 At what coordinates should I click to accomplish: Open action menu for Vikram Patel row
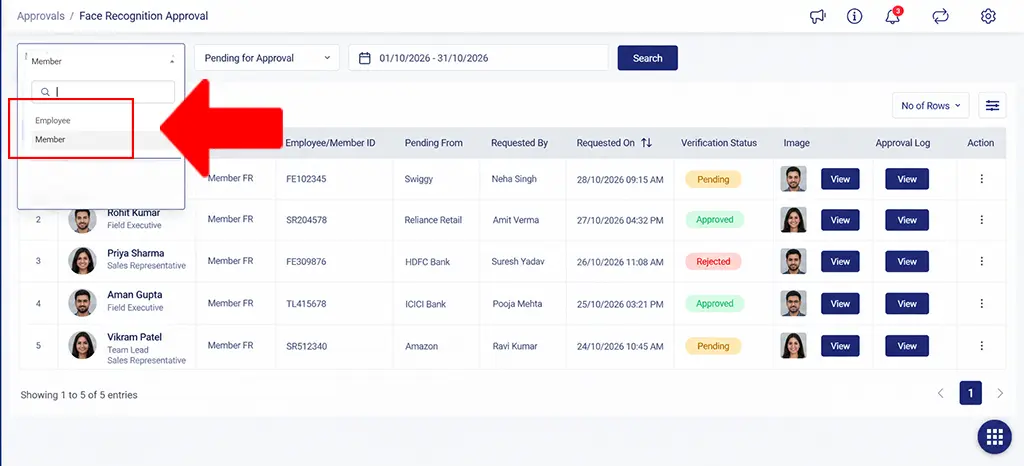click(981, 345)
